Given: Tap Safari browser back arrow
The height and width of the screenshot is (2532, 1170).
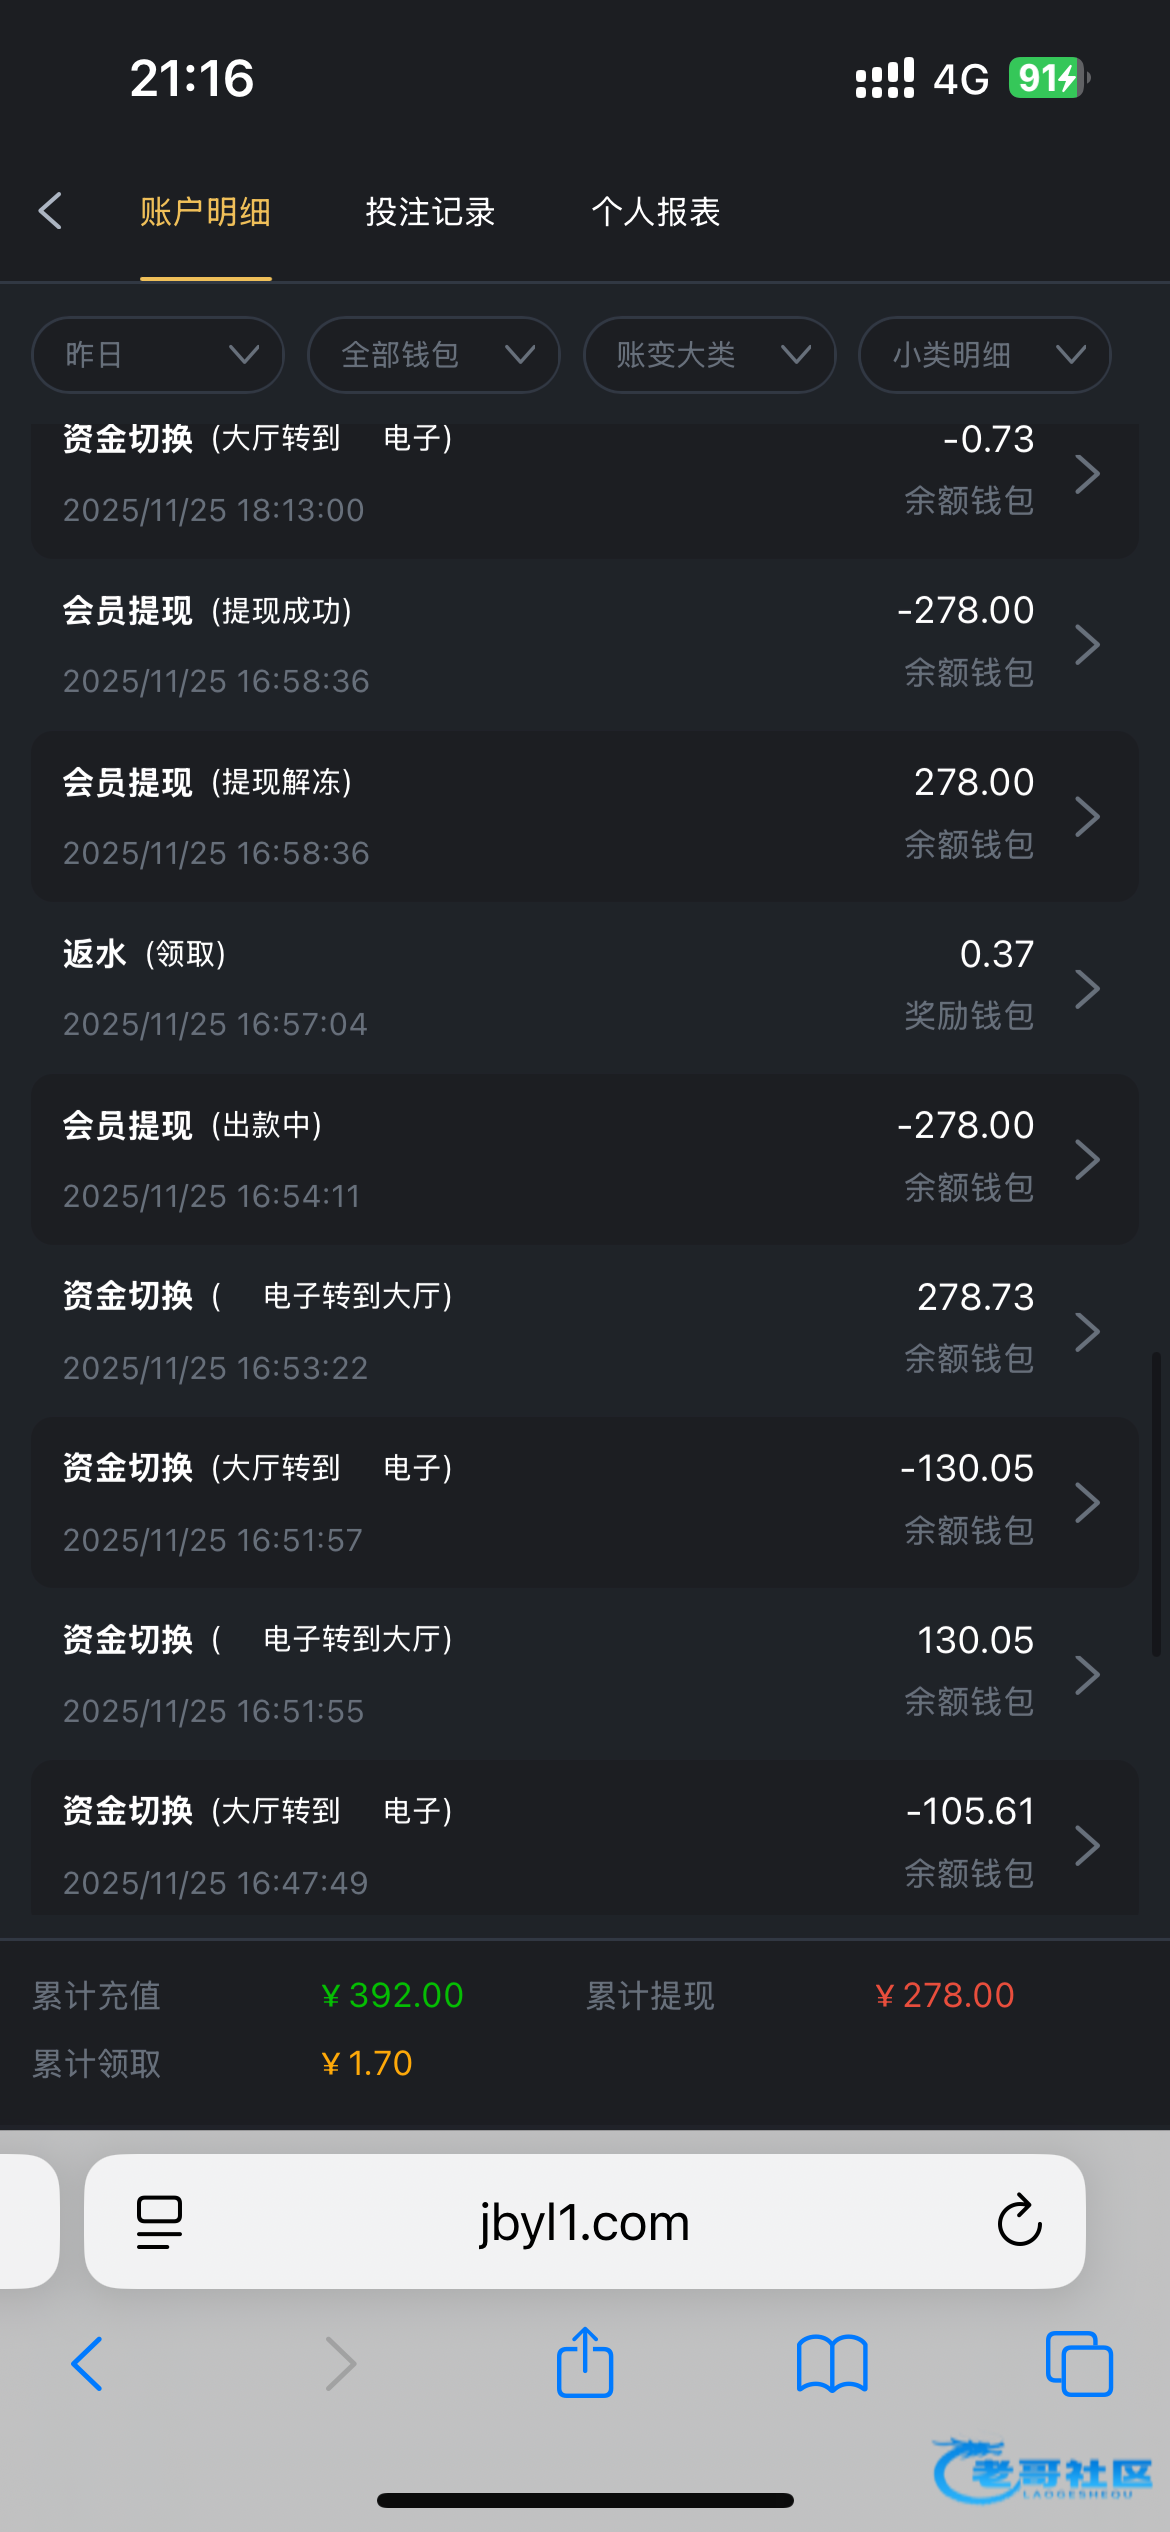Looking at the screenshot, I should (x=88, y=2364).
